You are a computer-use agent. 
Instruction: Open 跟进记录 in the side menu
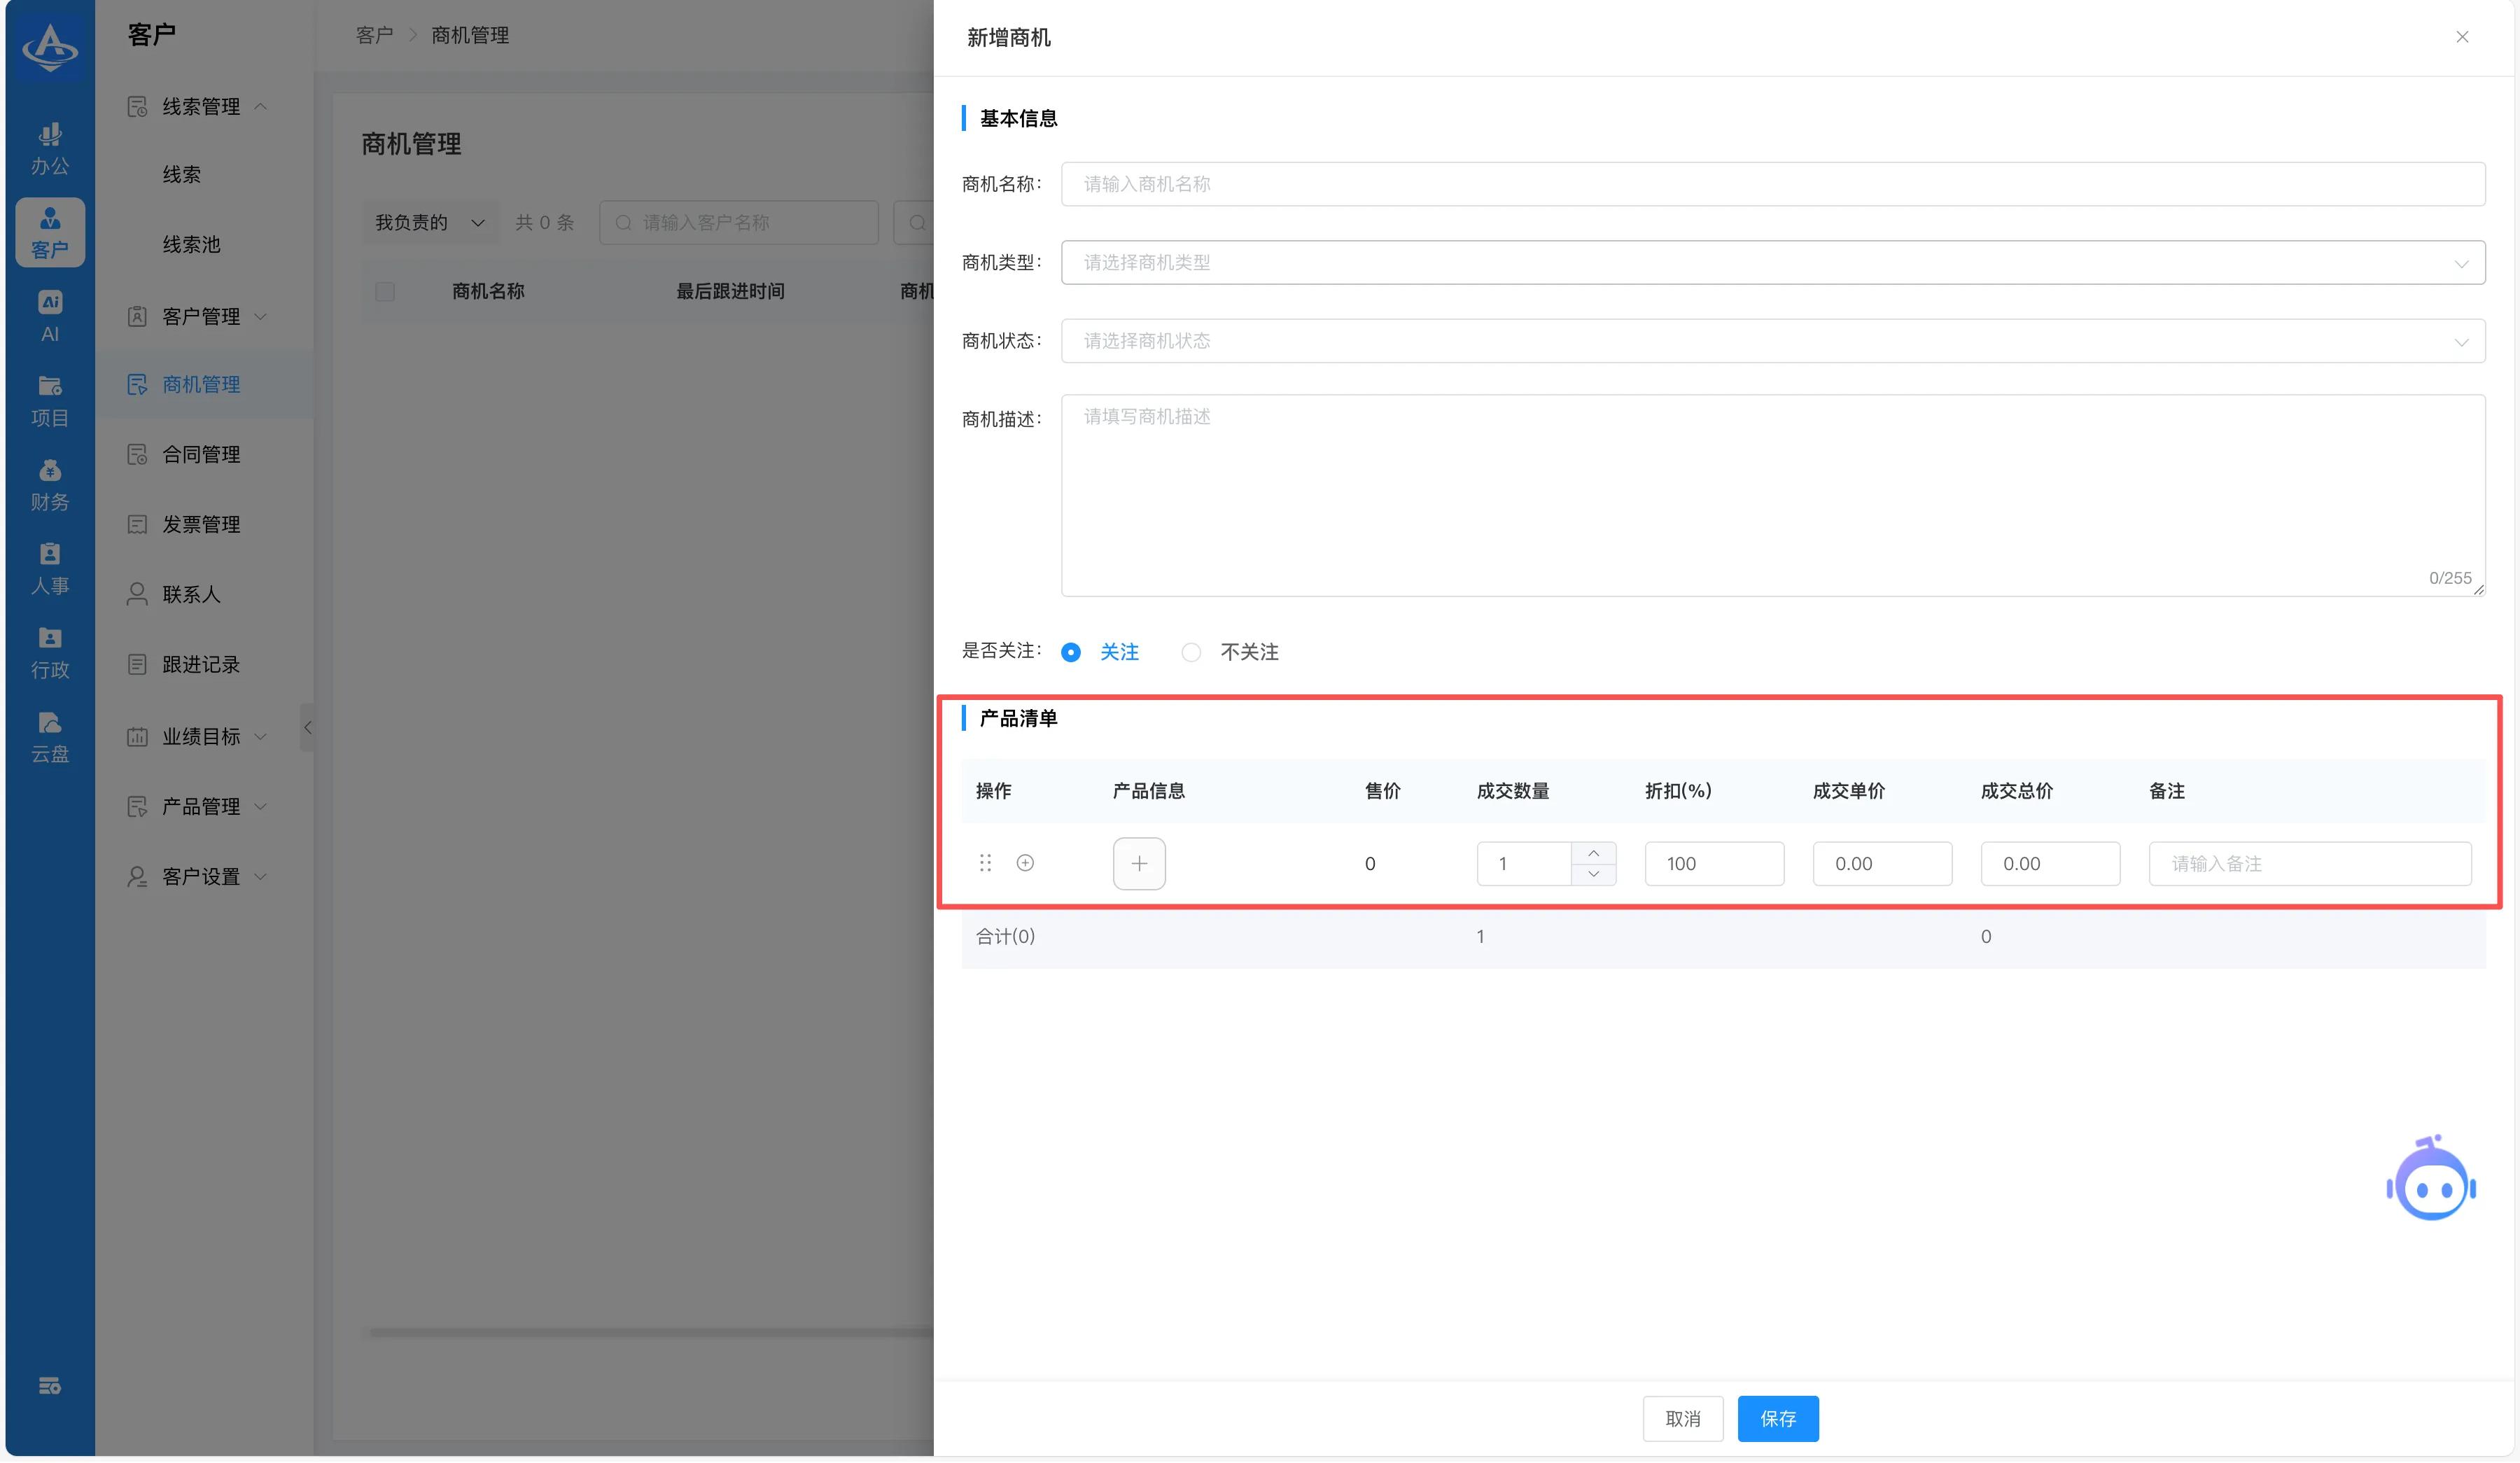point(200,664)
